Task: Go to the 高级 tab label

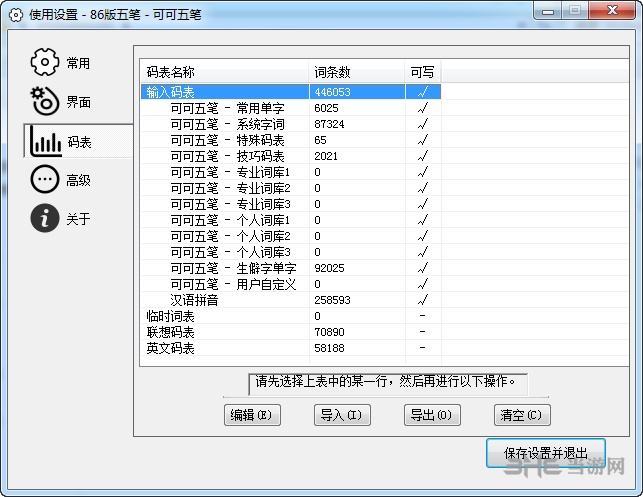Action: coord(78,180)
